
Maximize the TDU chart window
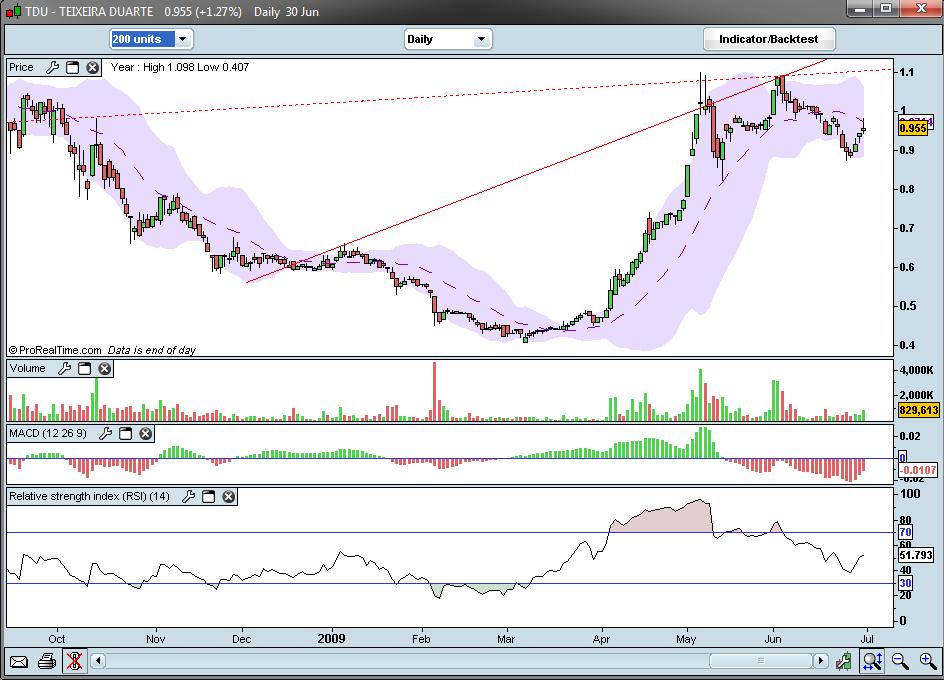coord(886,9)
